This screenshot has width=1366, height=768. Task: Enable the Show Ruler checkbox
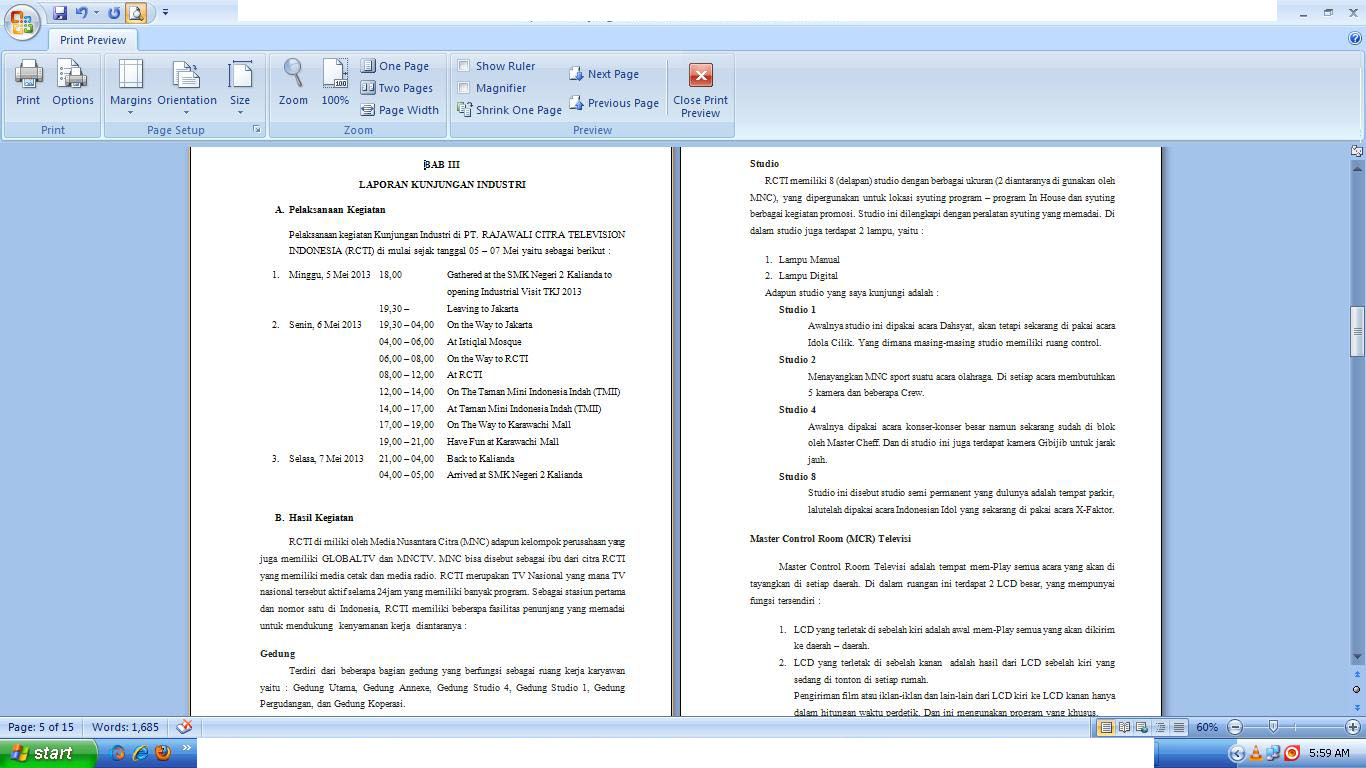tap(464, 66)
